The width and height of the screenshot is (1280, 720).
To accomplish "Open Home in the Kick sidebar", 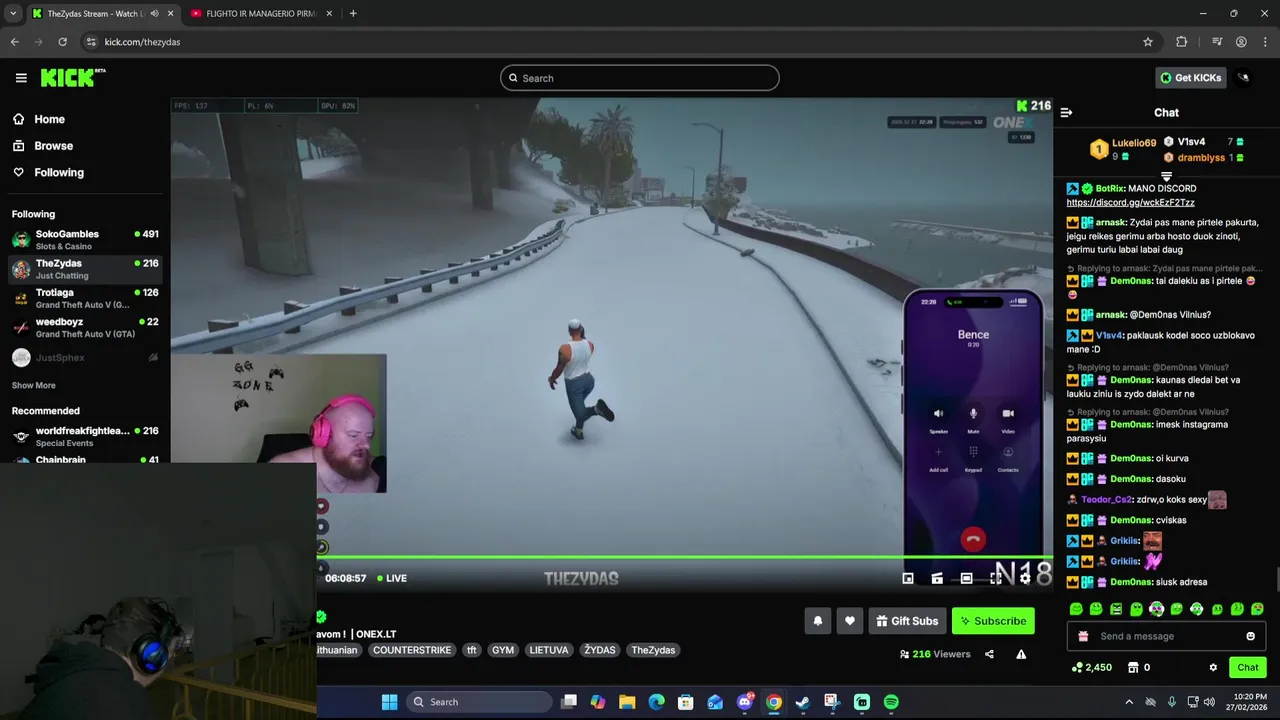I will [49, 119].
